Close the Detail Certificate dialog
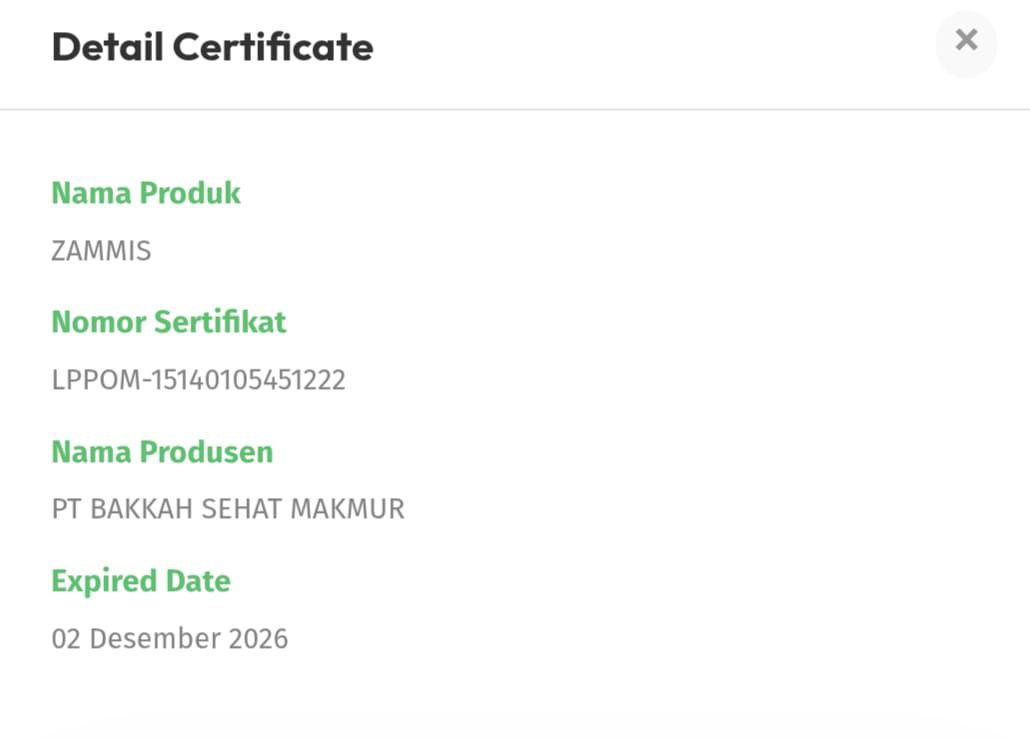1030x739 pixels. coord(966,41)
